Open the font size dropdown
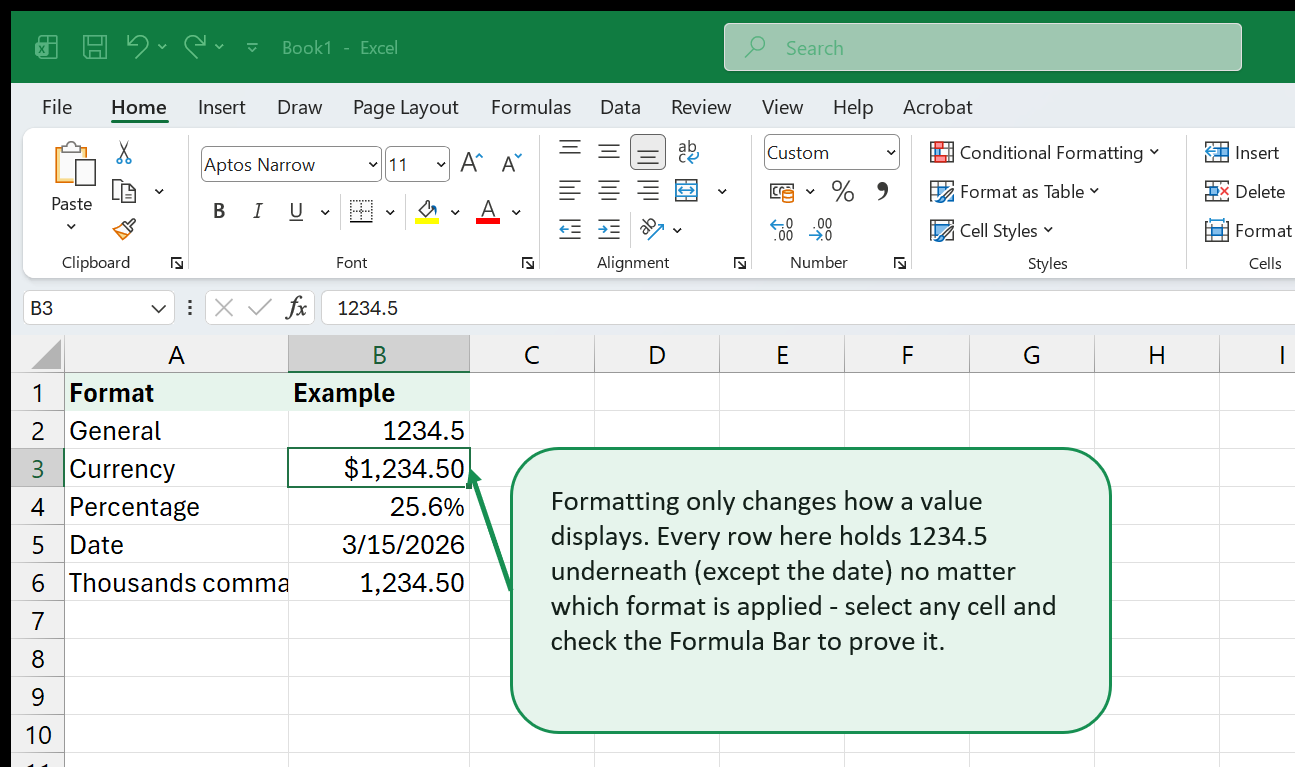 [442, 165]
